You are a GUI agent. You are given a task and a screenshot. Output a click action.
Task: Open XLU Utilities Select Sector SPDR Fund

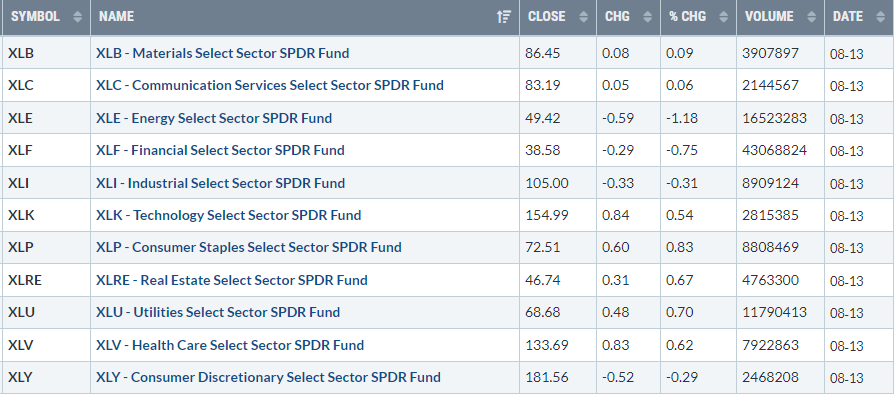point(218,312)
